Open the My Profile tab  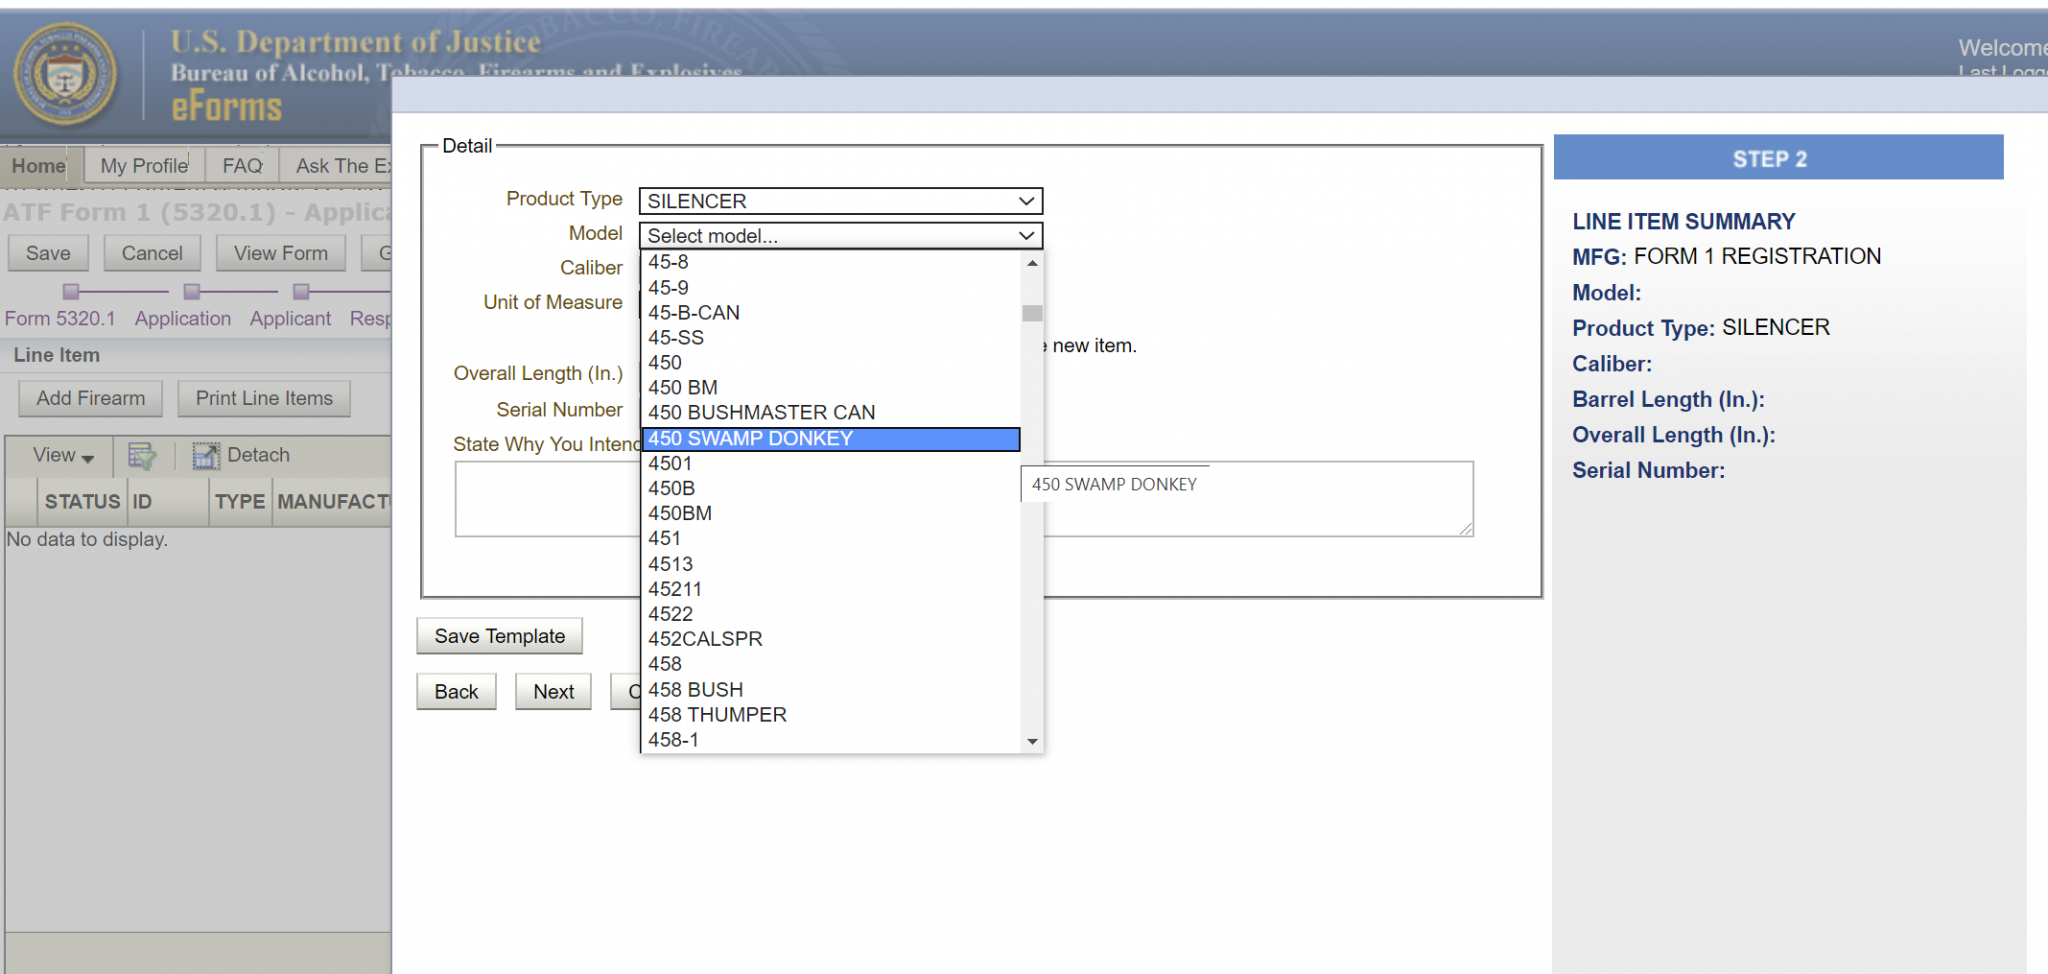click(x=144, y=166)
